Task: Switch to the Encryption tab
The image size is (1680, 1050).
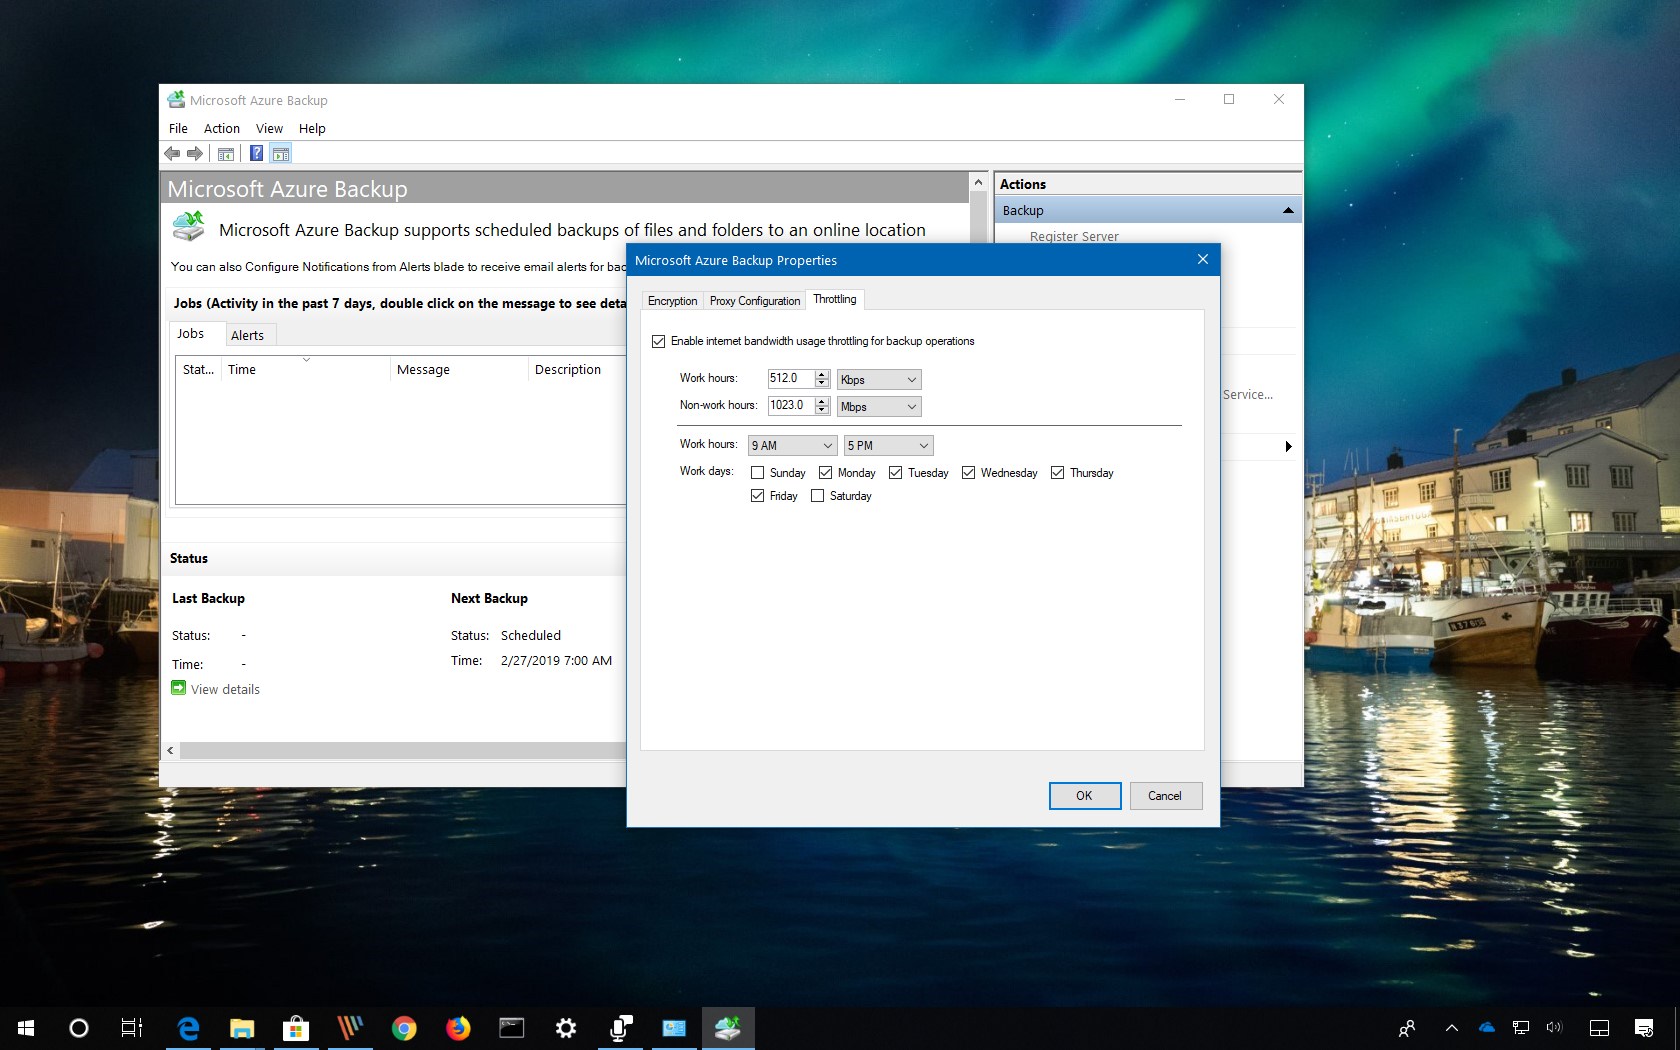Action: click(x=672, y=301)
